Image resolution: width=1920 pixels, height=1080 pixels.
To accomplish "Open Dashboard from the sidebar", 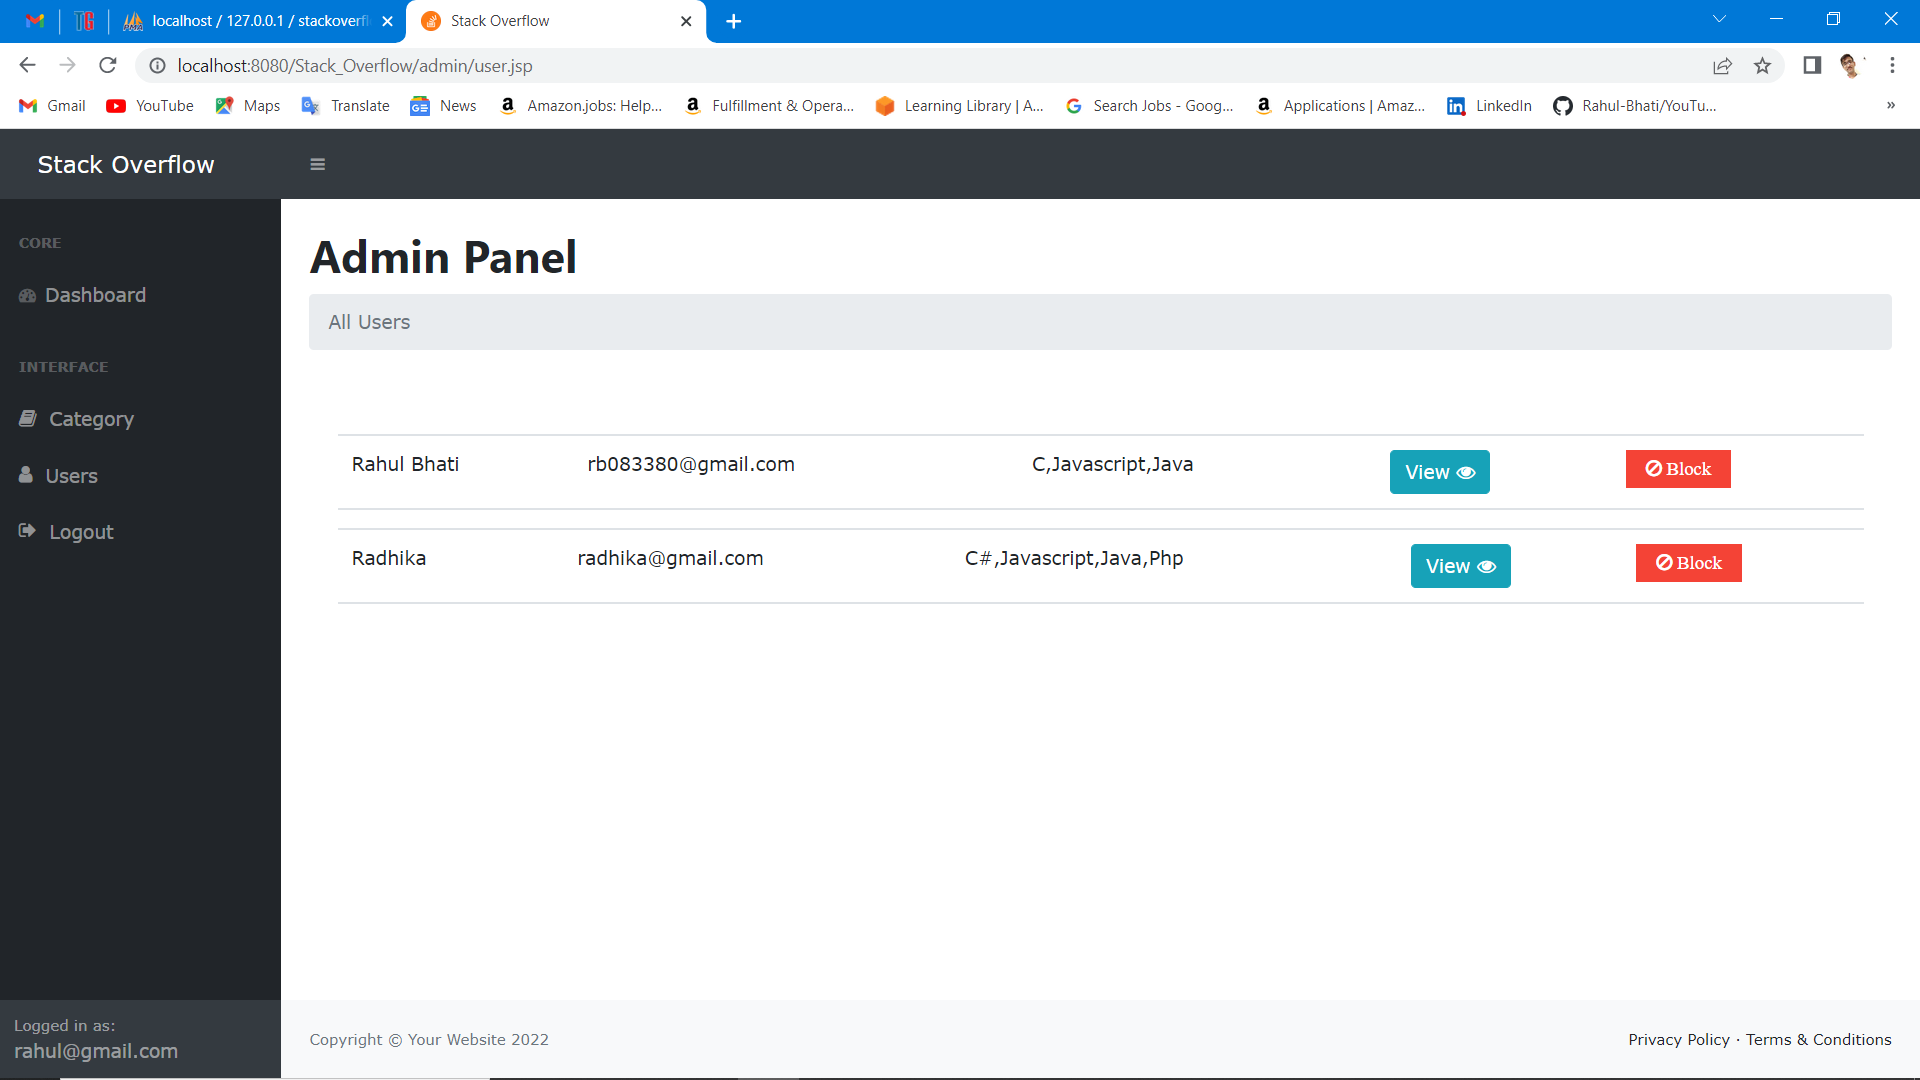I will [x=95, y=295].
